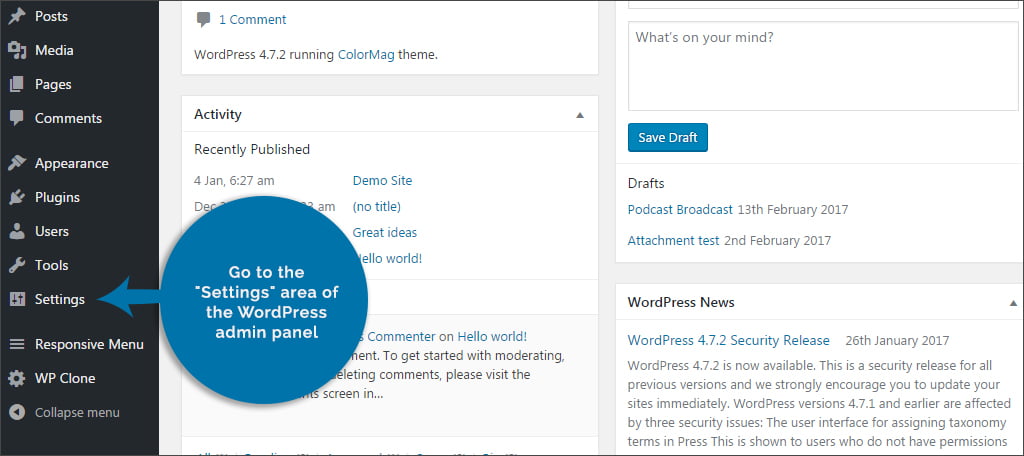The image size is (1024, 456).
Task: Click Collapse menu text
Action: 77,412
